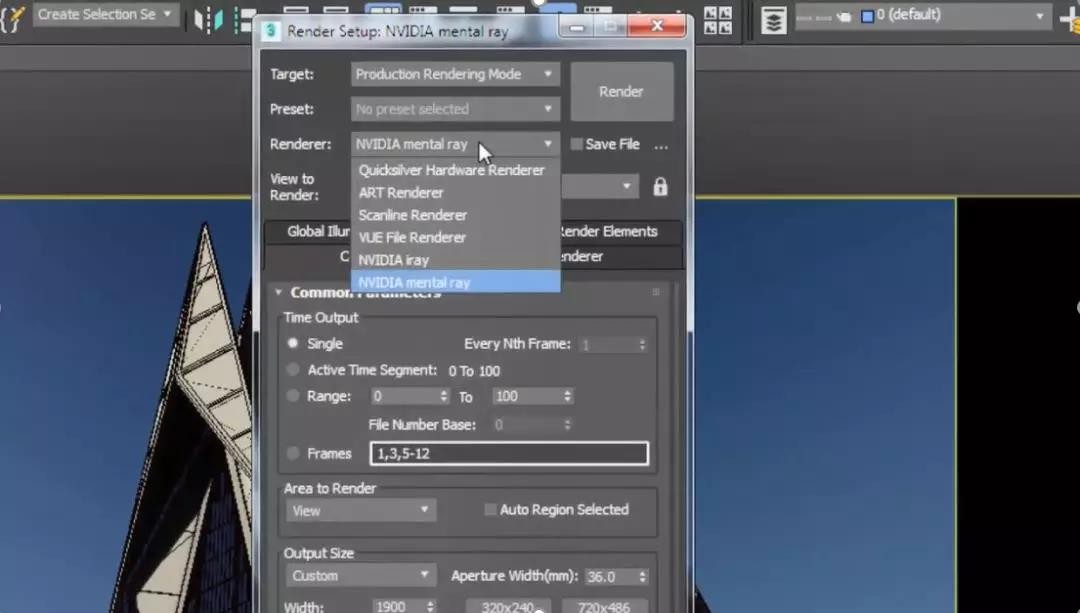Minimize the Render Setup dialog

pos(577,27)
